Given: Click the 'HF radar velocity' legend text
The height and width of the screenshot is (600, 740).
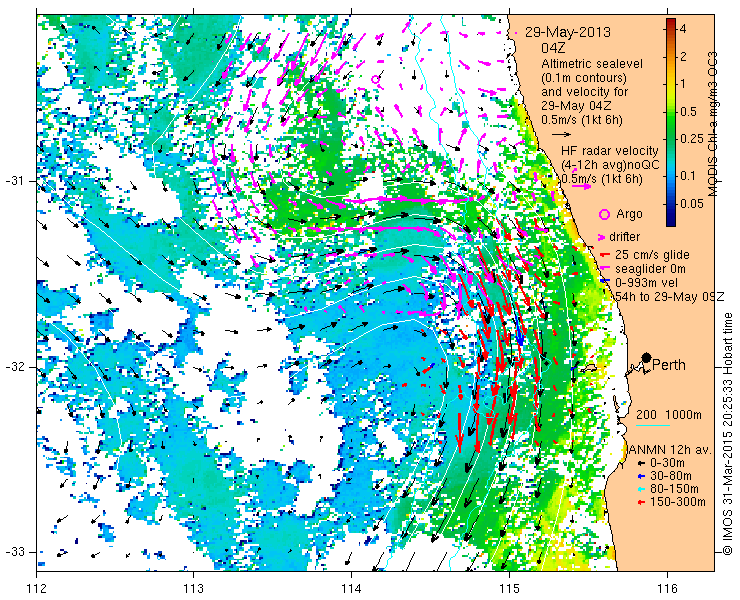Looking at the screenshot, I should (610, 151).
